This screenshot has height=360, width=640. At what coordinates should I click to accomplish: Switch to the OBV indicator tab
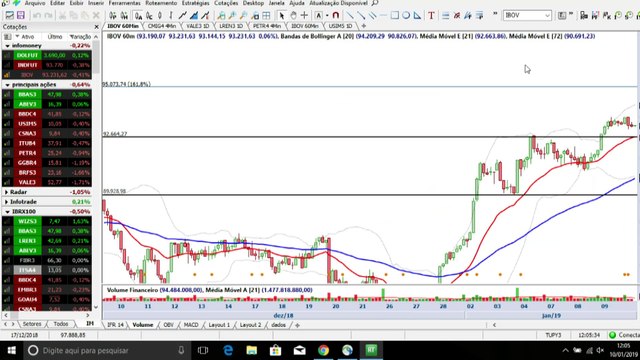coord(168,325)
